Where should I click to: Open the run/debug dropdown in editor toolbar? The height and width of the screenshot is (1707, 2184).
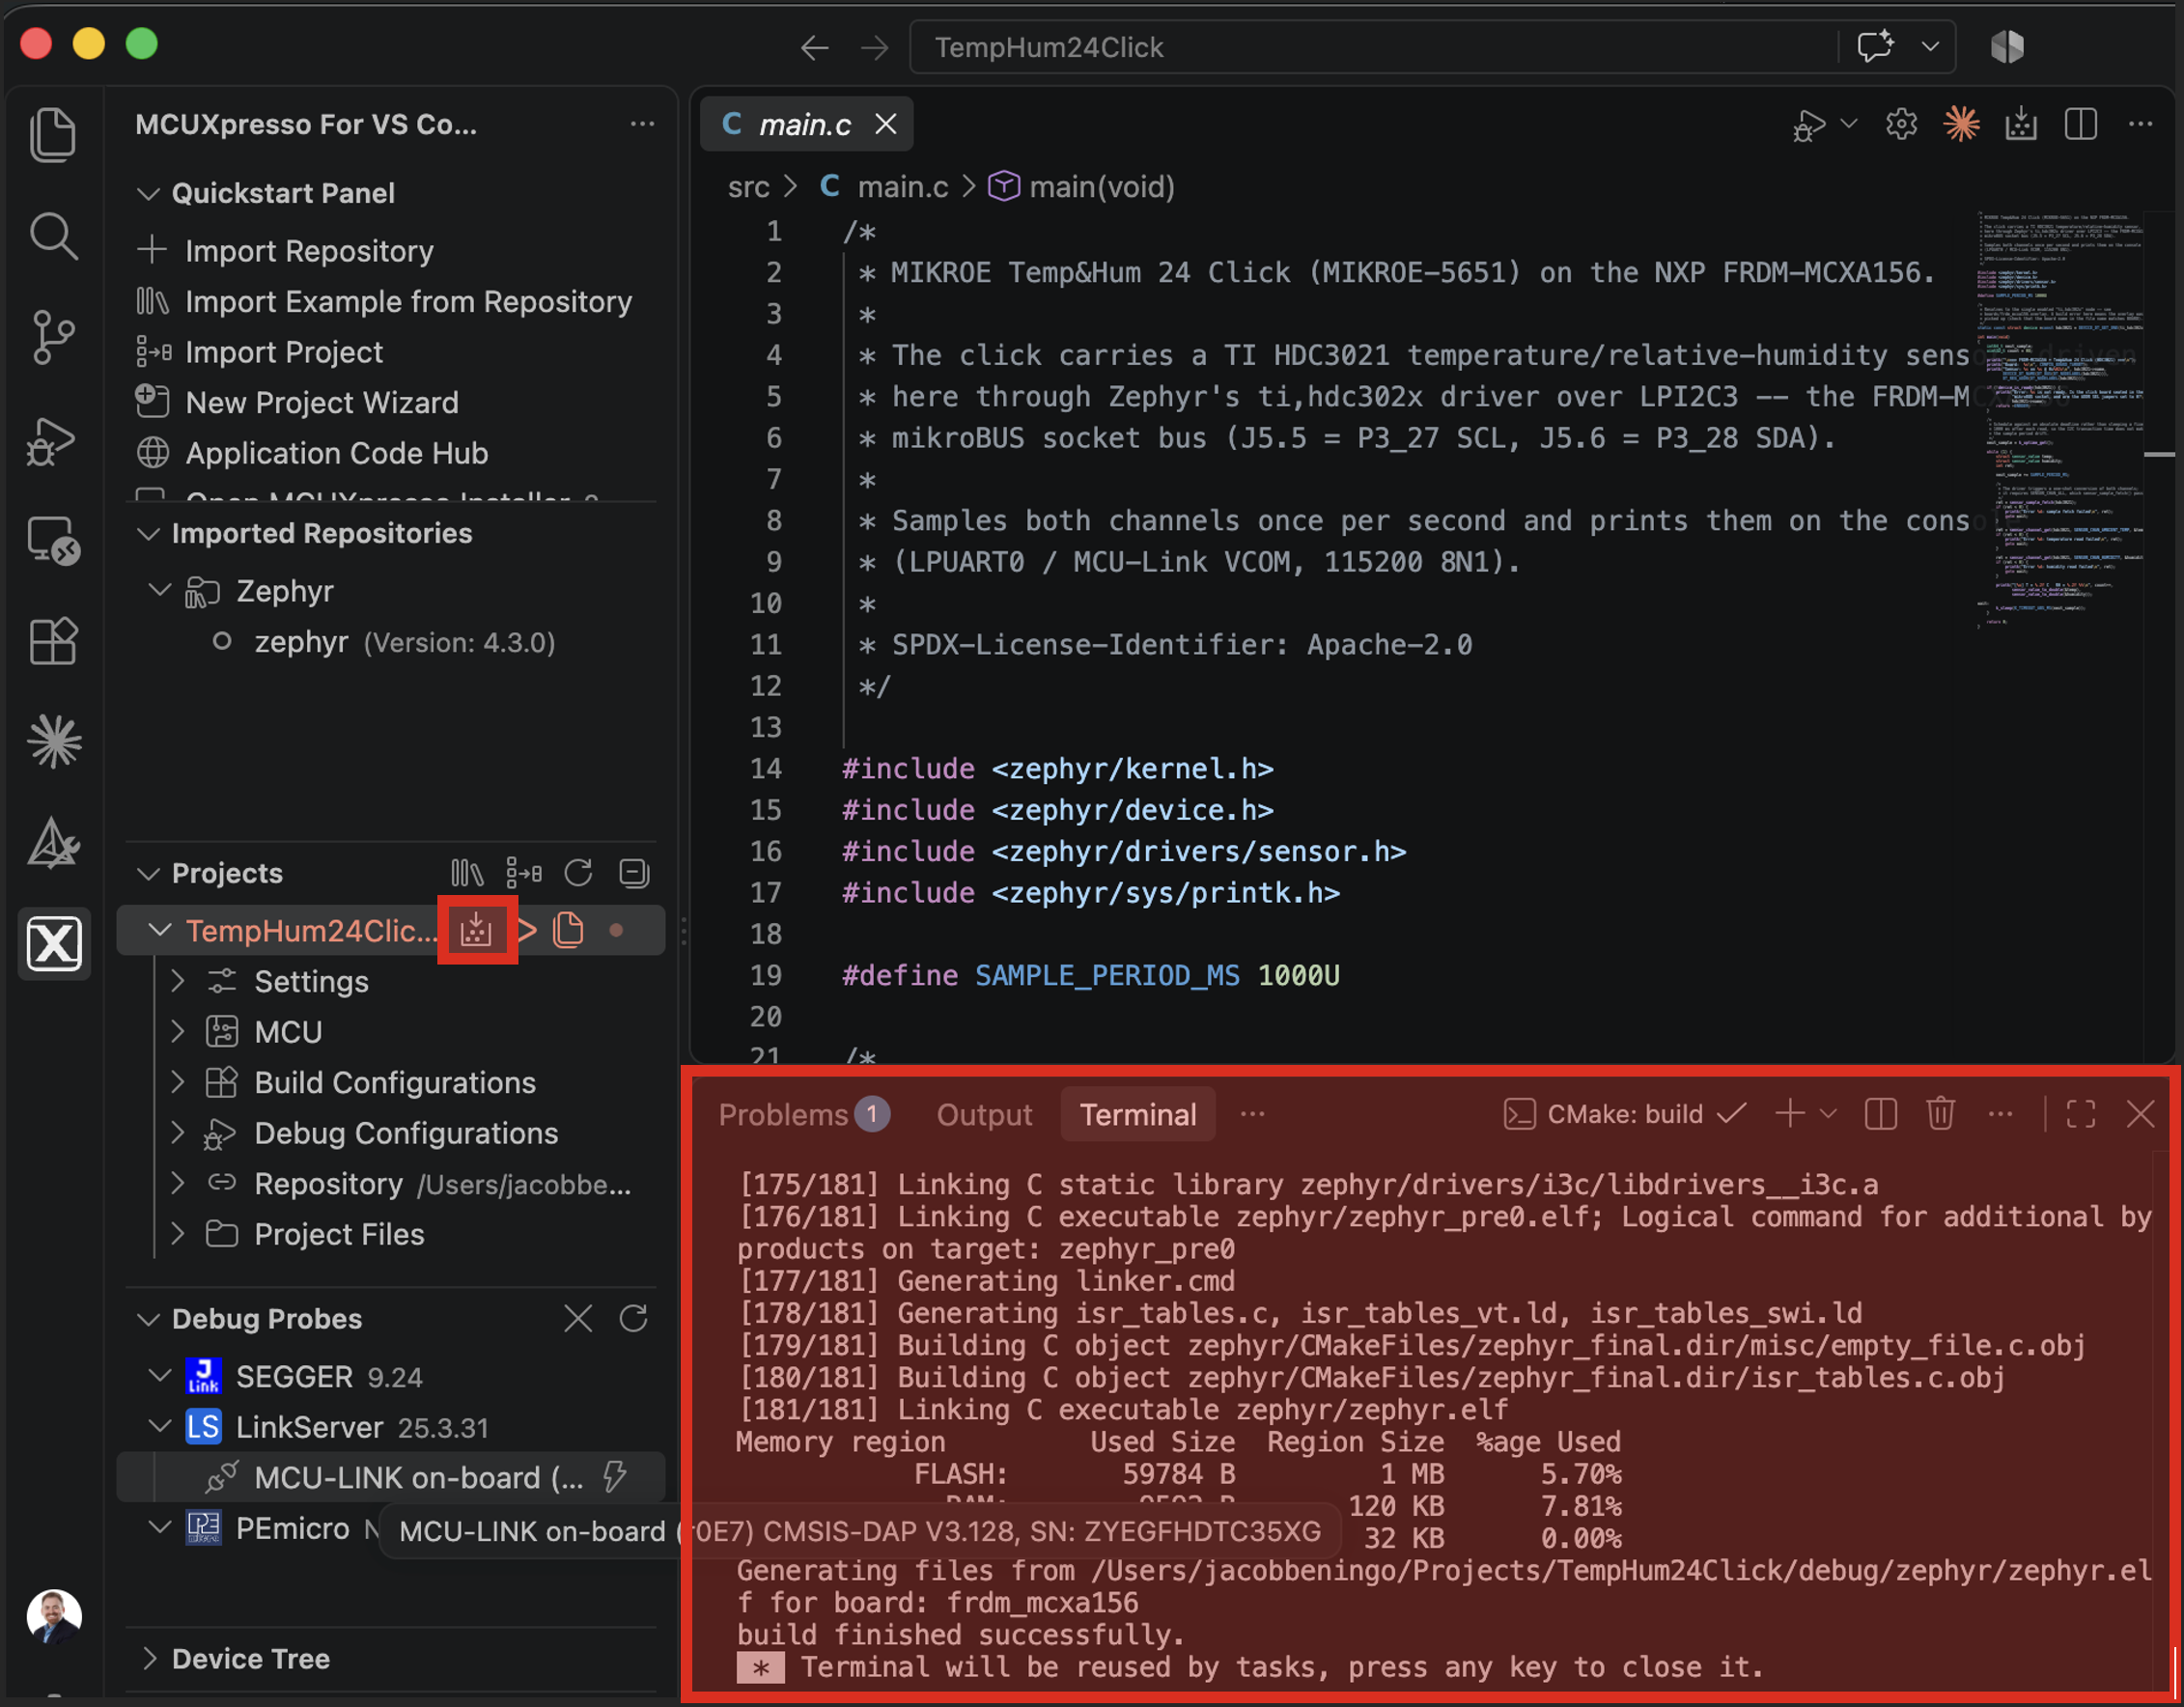click(1848, 124)
